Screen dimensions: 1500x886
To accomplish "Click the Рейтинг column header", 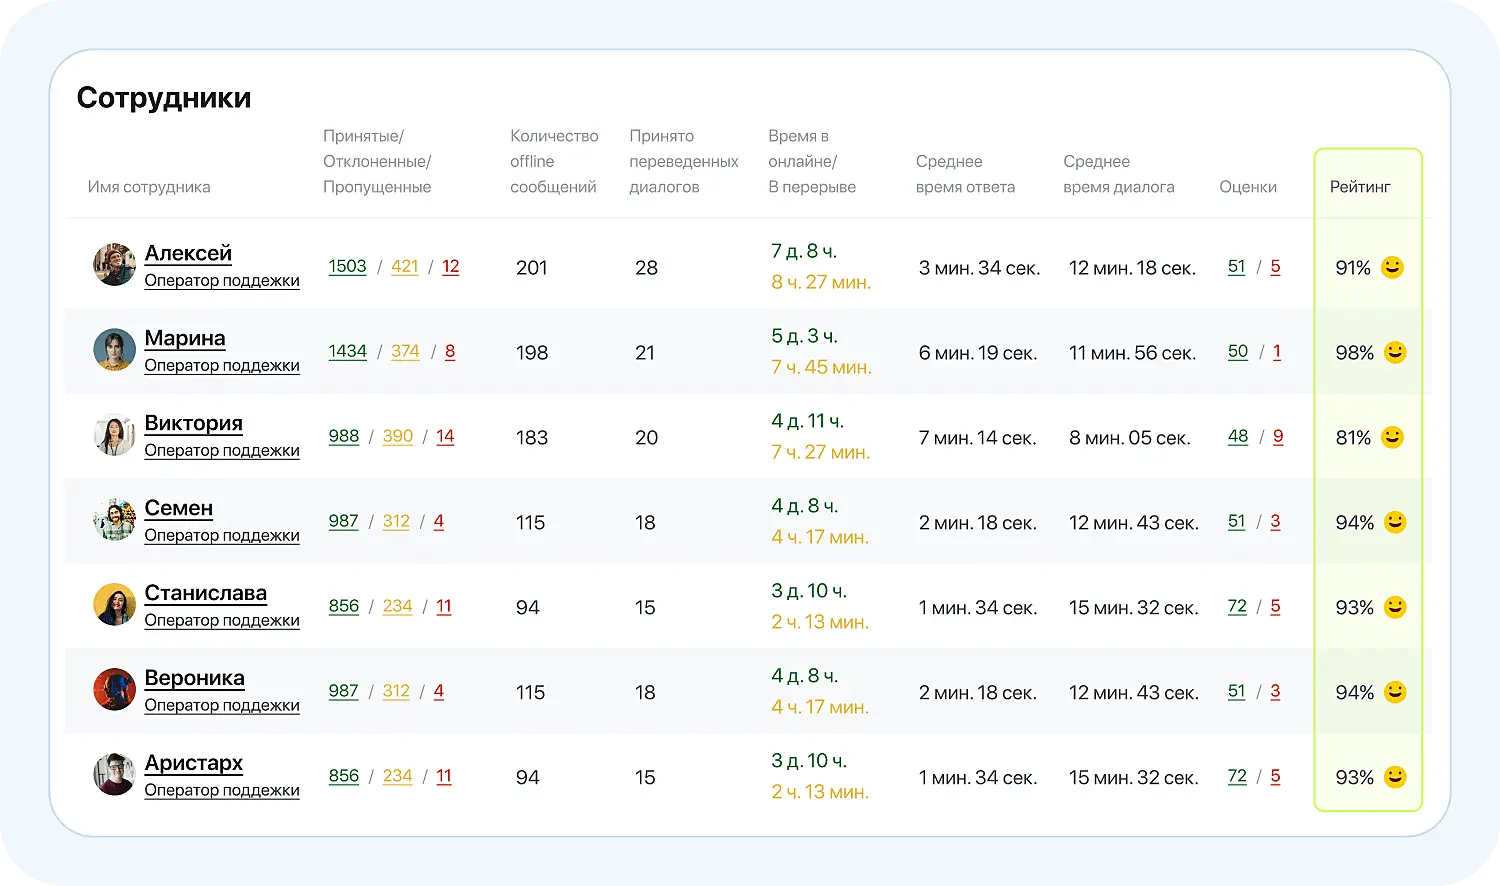I will click(x=1360, y=187).
